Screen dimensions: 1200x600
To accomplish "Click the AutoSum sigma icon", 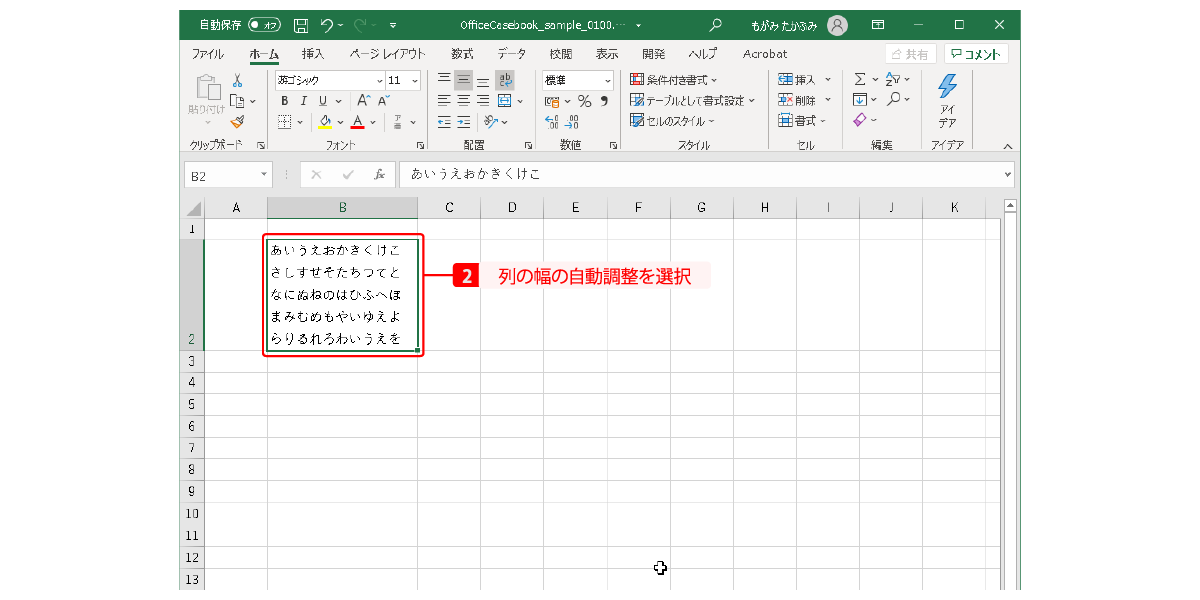I will click(x=859, y=80).
